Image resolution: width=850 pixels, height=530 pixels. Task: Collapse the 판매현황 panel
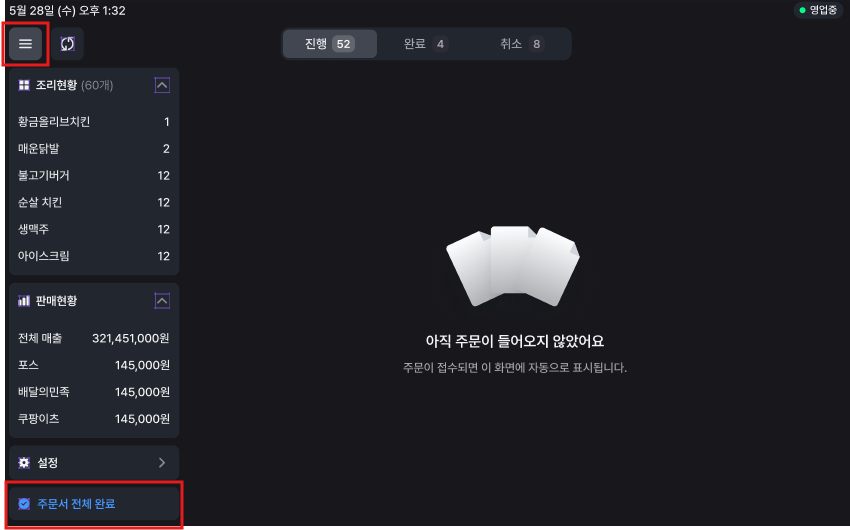click(162, 300)
